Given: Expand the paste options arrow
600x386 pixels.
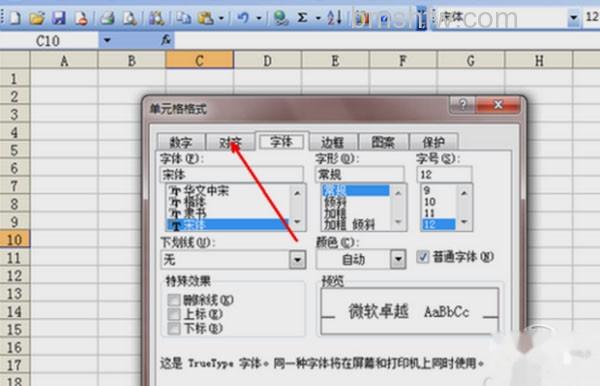Looking at the screenshot, I should point(221,18).
